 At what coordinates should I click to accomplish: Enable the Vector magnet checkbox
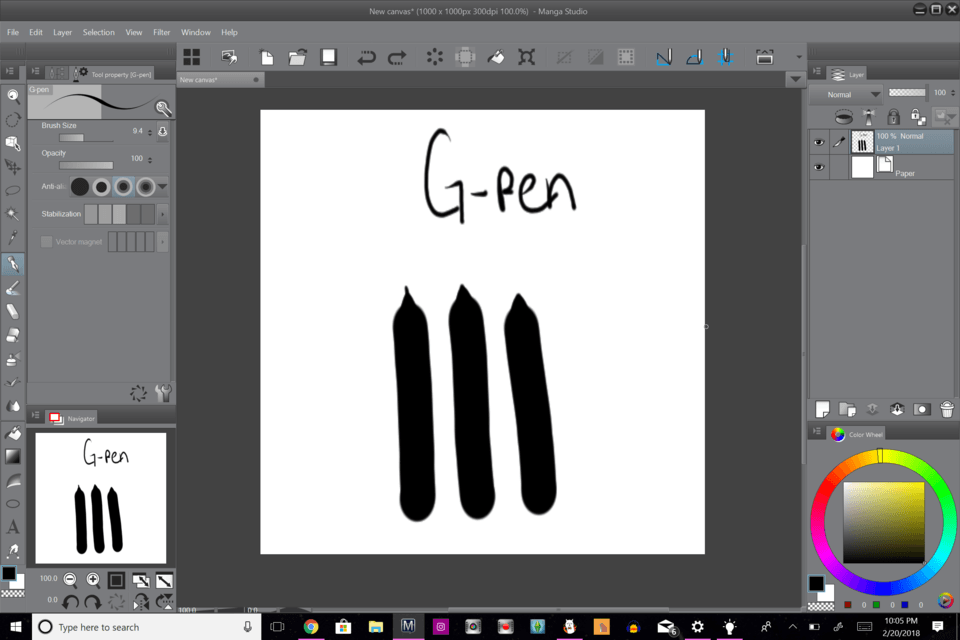46,241
